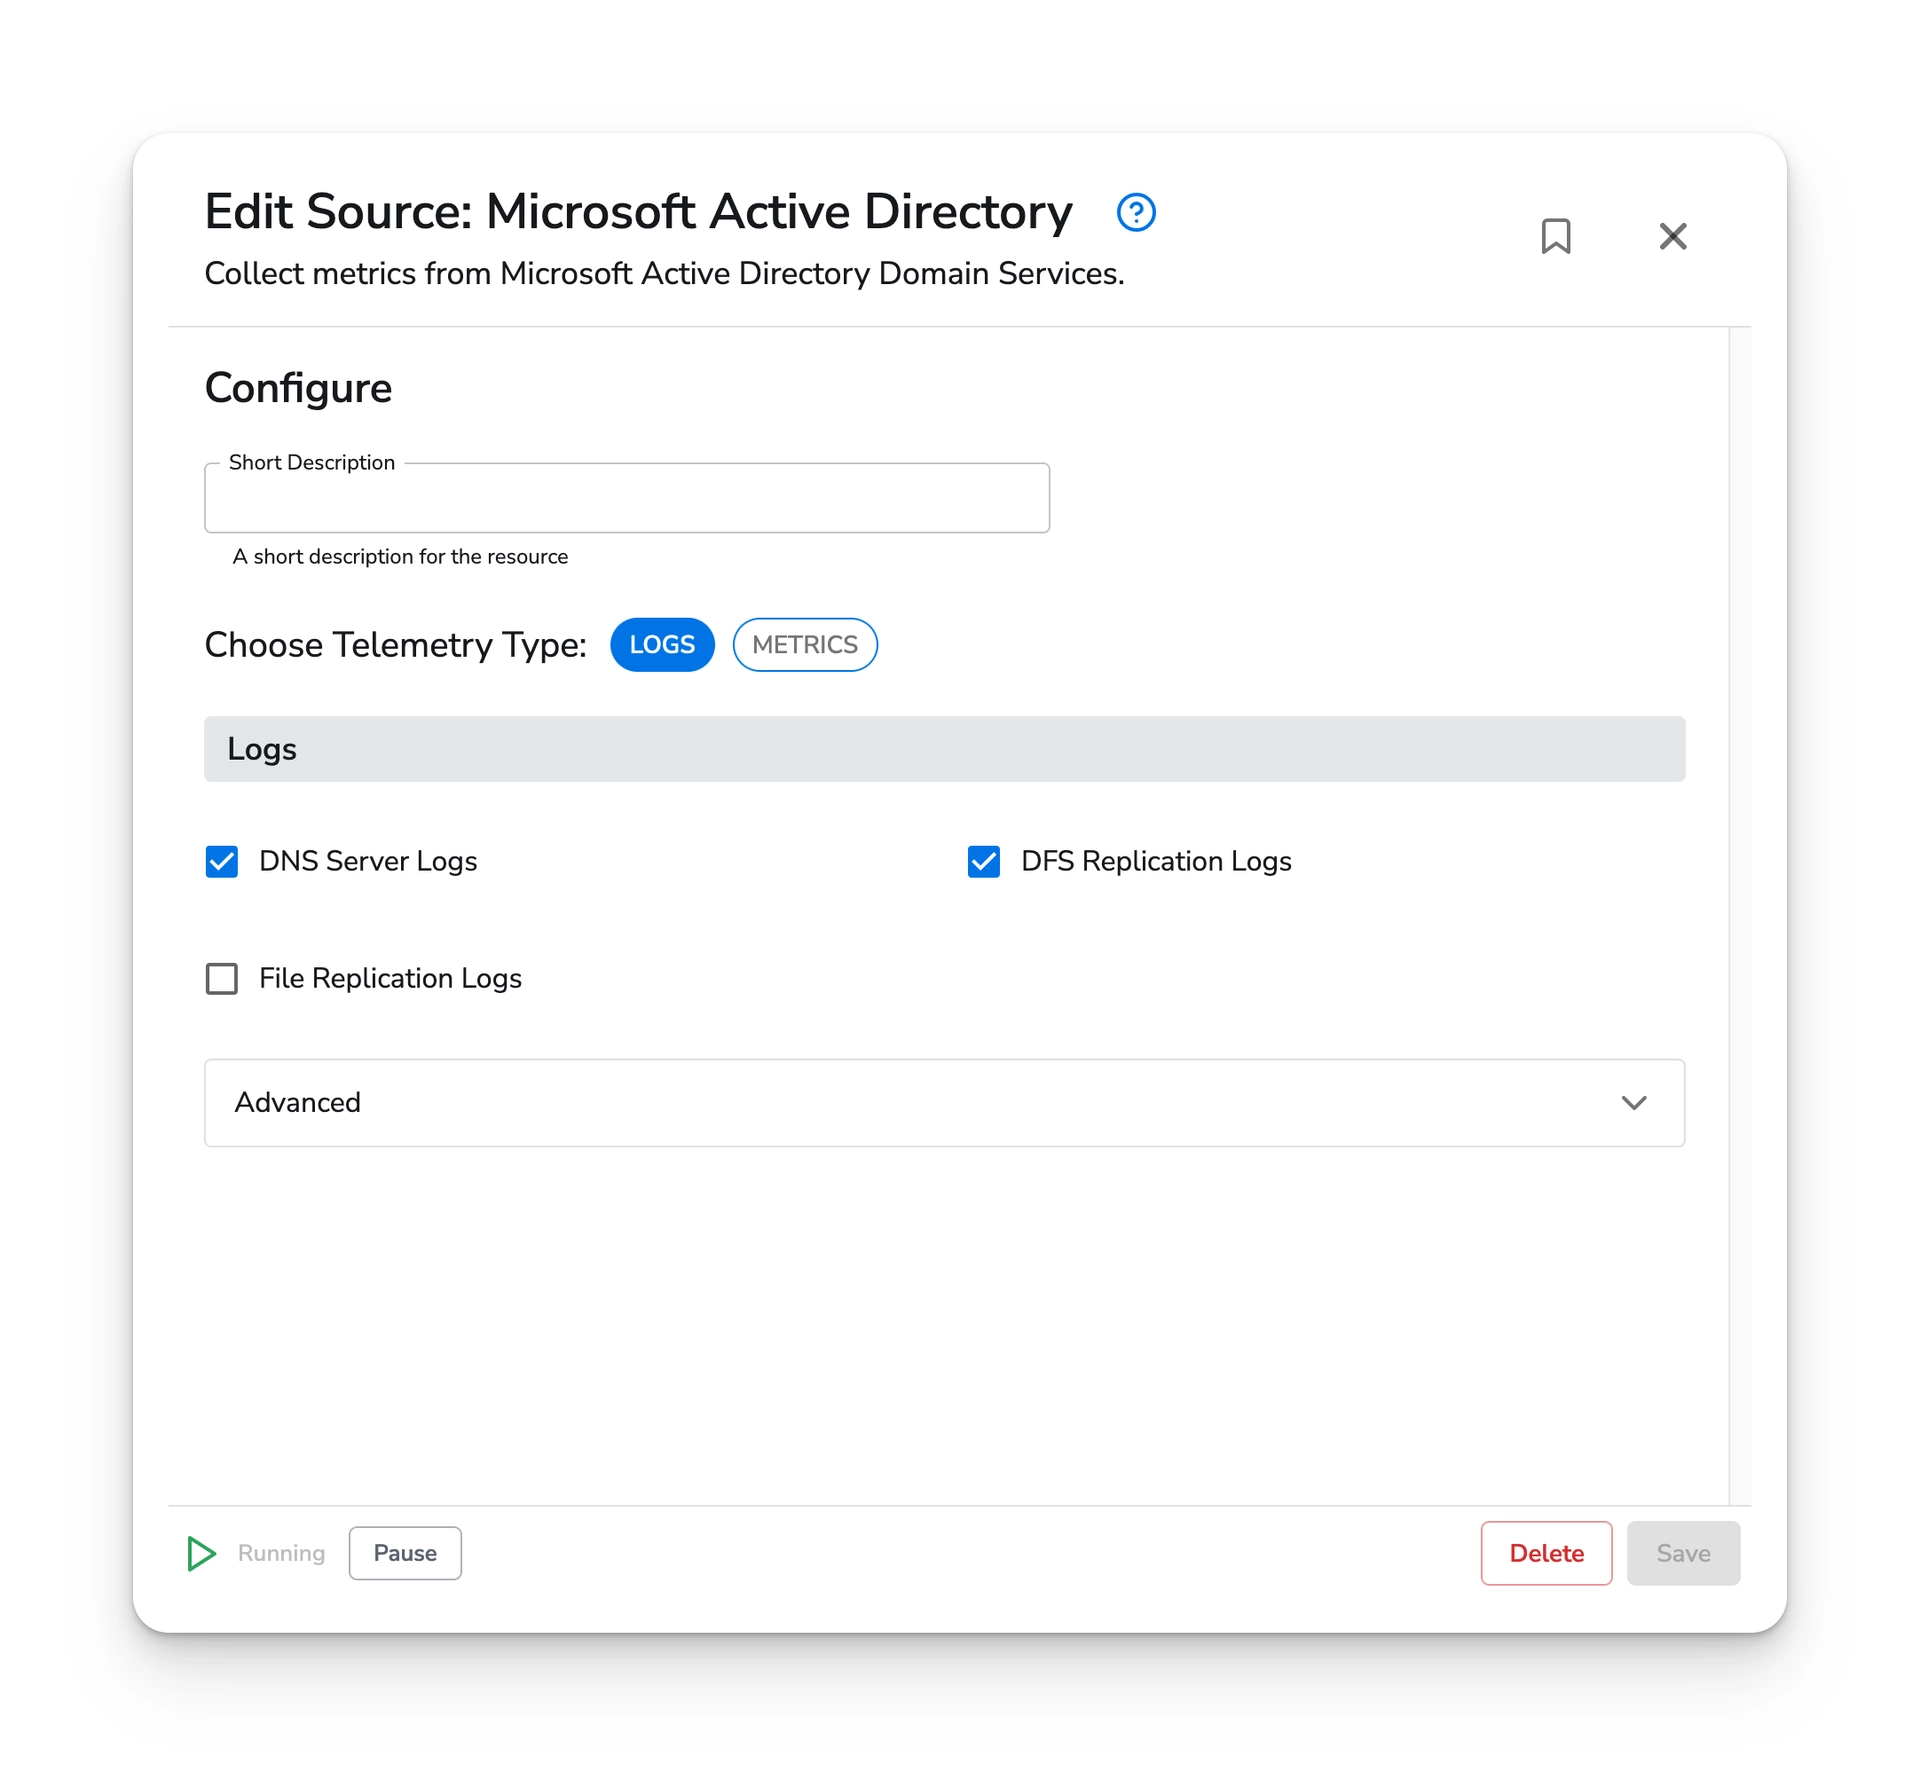
Task: Select the LOGS telemetry type
Action: (662, 645)
